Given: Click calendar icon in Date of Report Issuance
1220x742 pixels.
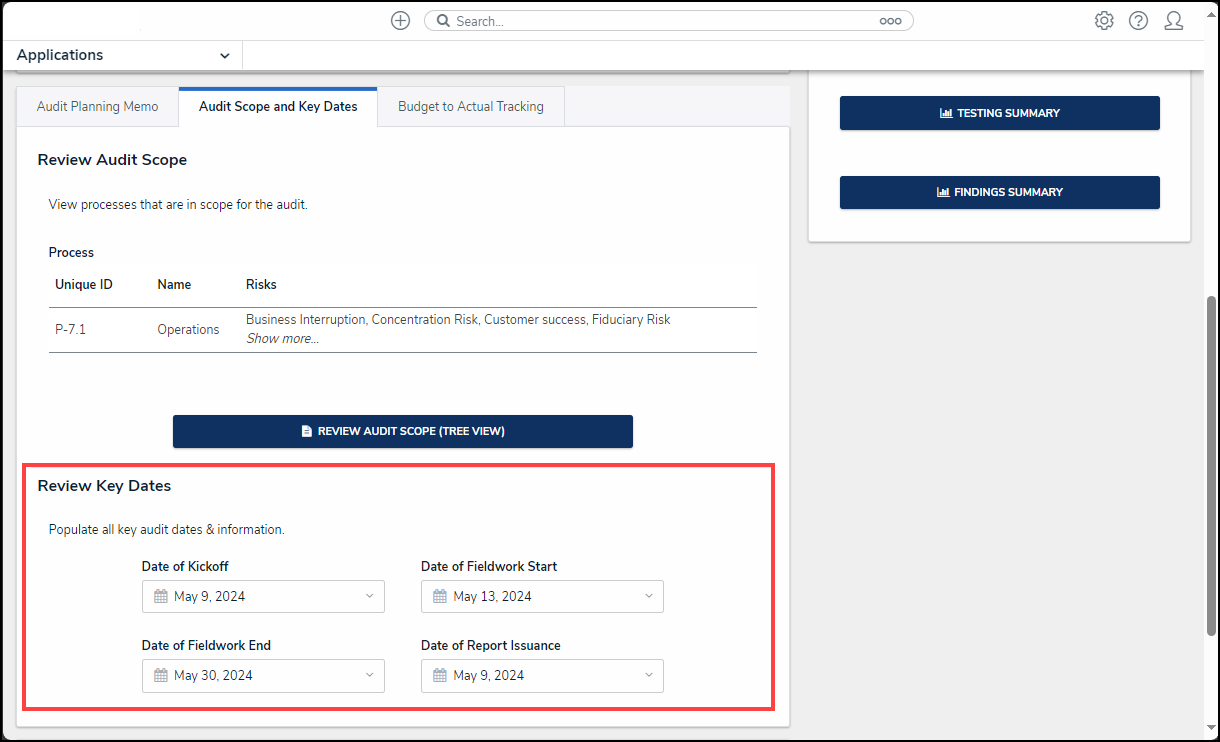Looking at the screenshot, I should point(440,675).
